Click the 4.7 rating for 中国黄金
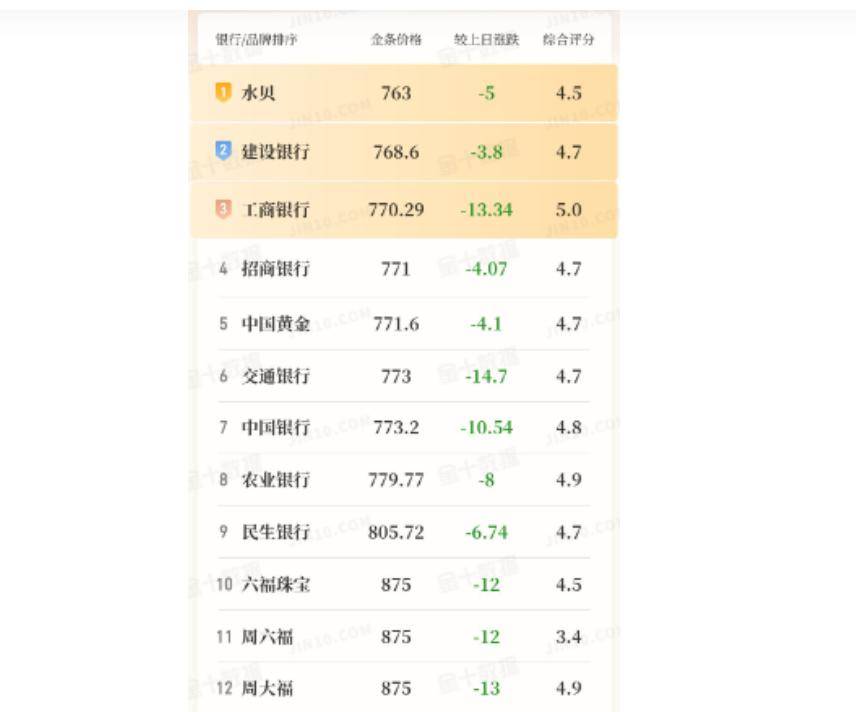Image resolution: width=856 pixels, height=712 pixels. (568, 324)
